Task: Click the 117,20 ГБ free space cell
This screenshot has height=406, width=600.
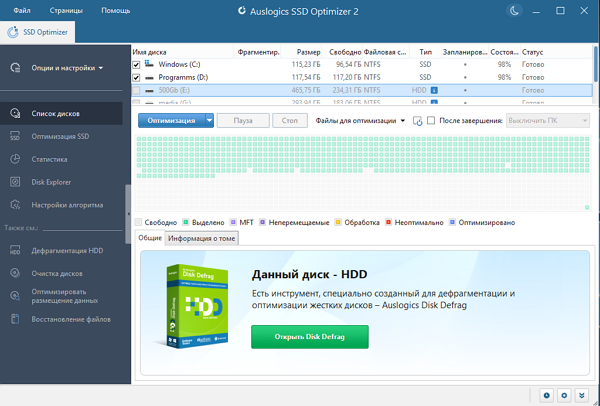Action: pos(347,78)
